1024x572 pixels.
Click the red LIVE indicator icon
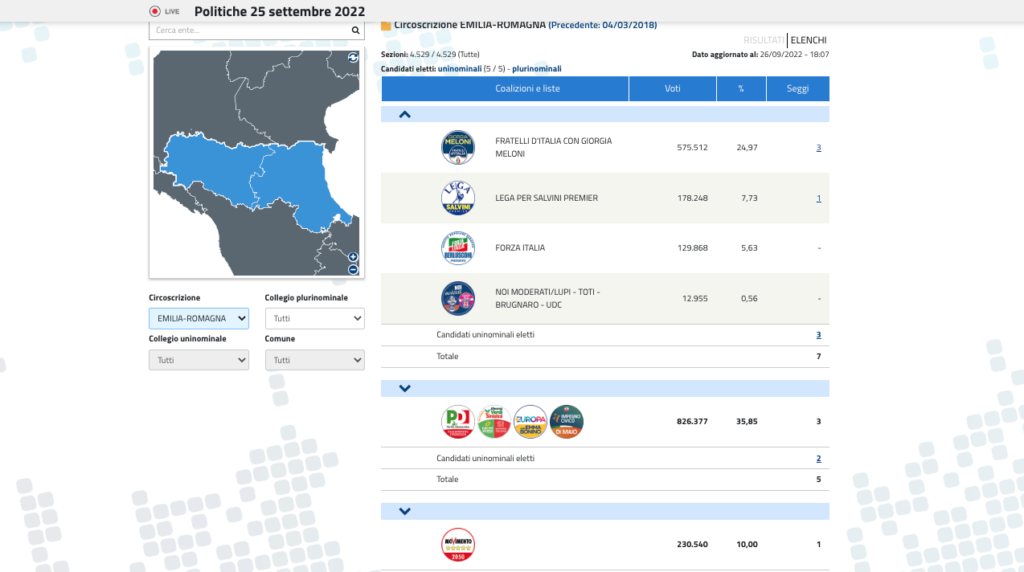tap(155, 11)
